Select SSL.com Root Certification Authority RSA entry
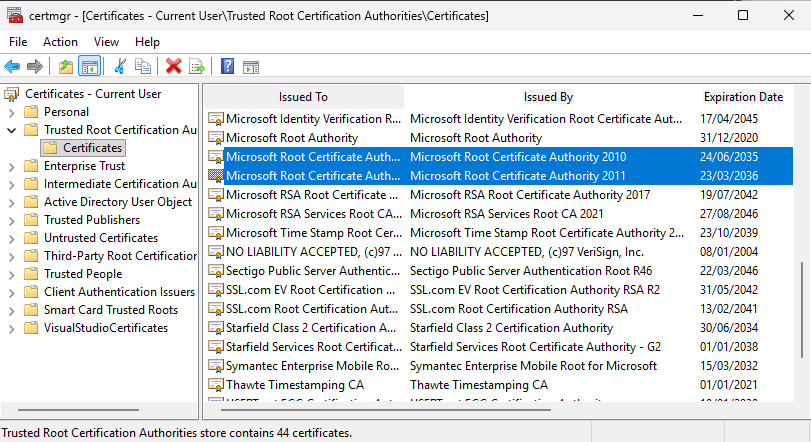This screenshot has width=811, height=442. pyautogui.click(x=499, y=309)
